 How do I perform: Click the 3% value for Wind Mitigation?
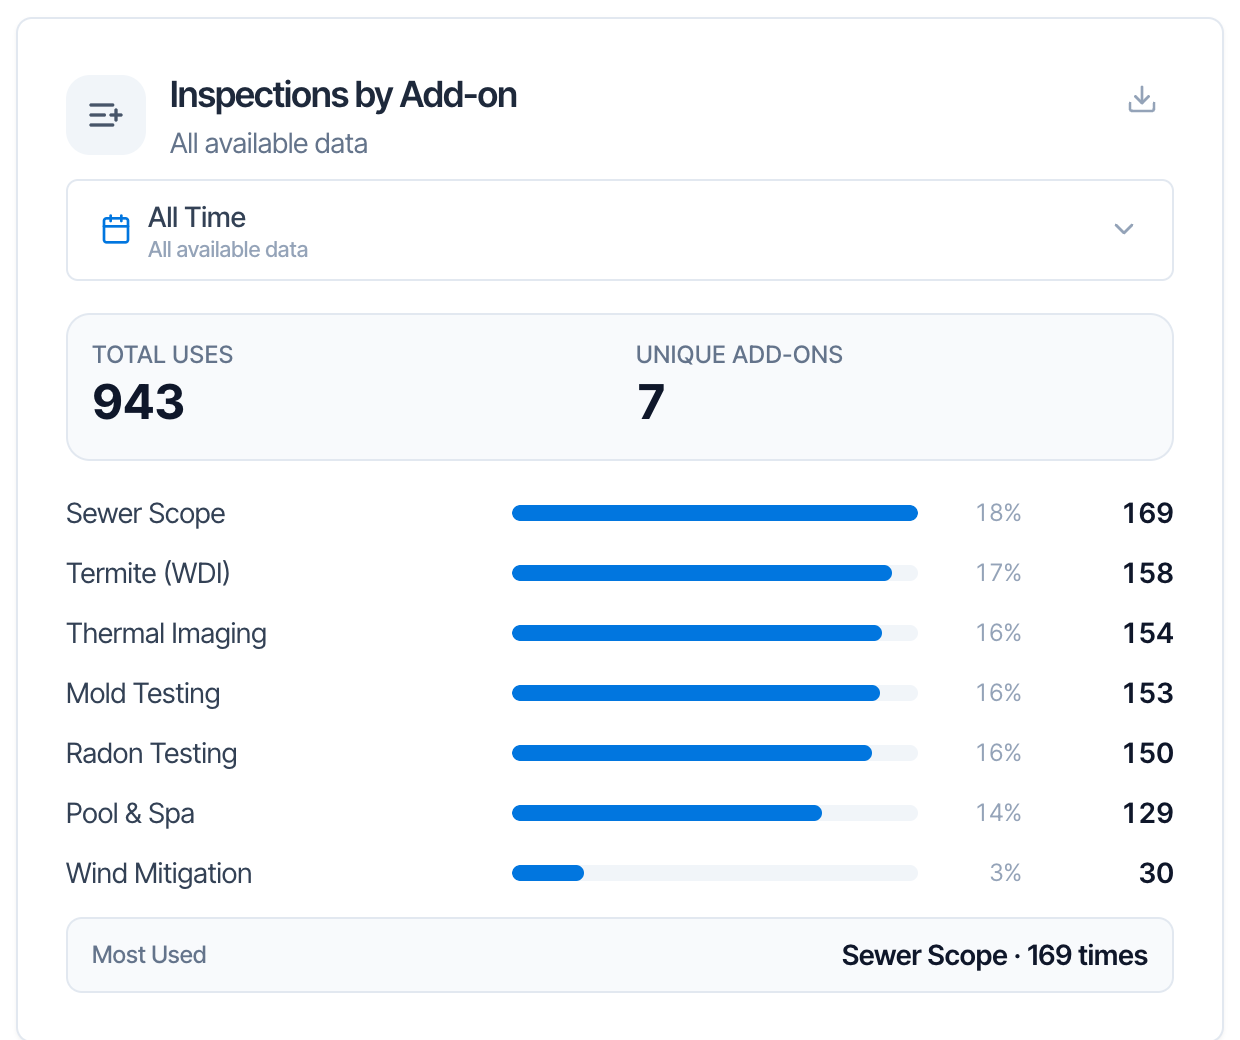(1006, 873)
